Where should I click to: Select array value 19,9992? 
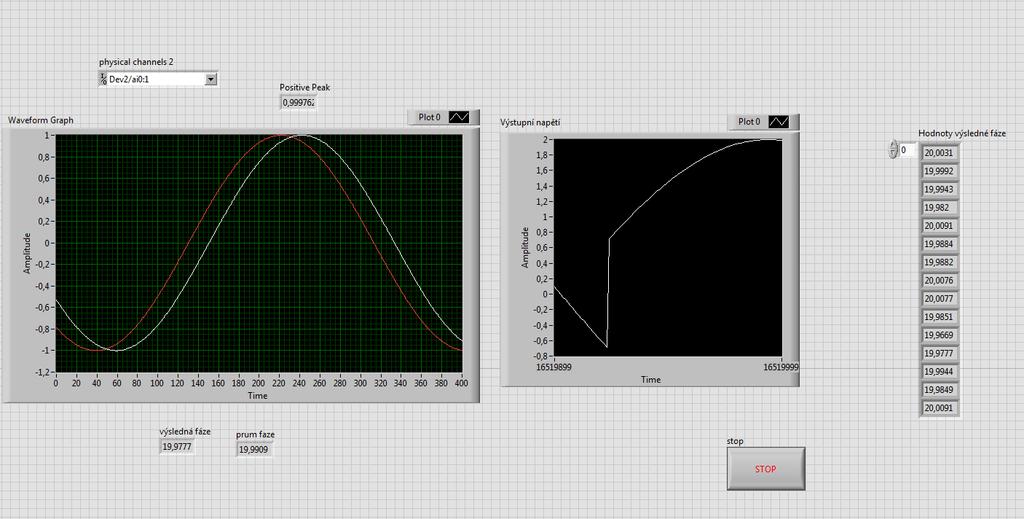pyautogui.click(x=939, y=171)
